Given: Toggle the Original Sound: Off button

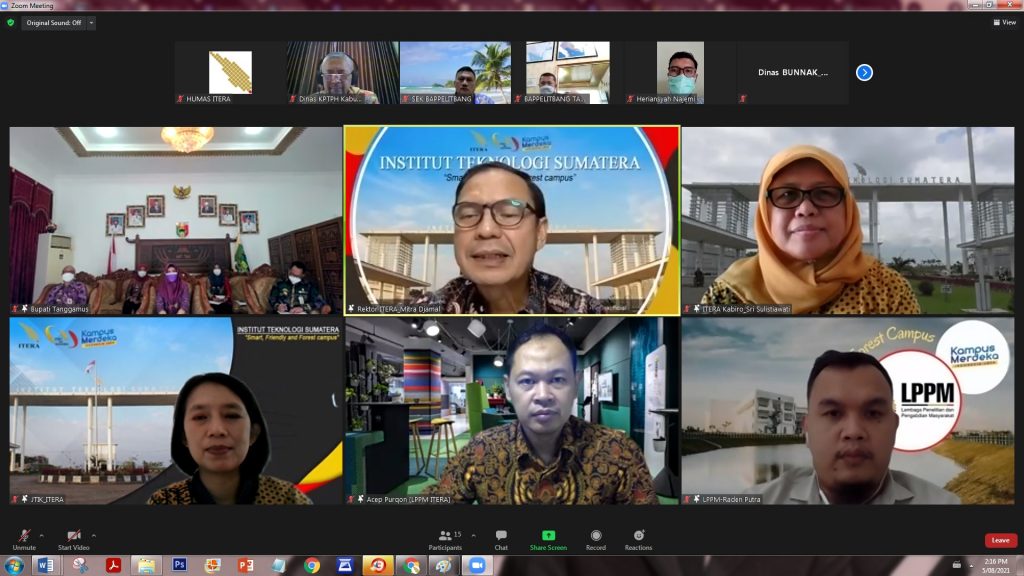Looking at the screenshot, I should coord(54,23).
